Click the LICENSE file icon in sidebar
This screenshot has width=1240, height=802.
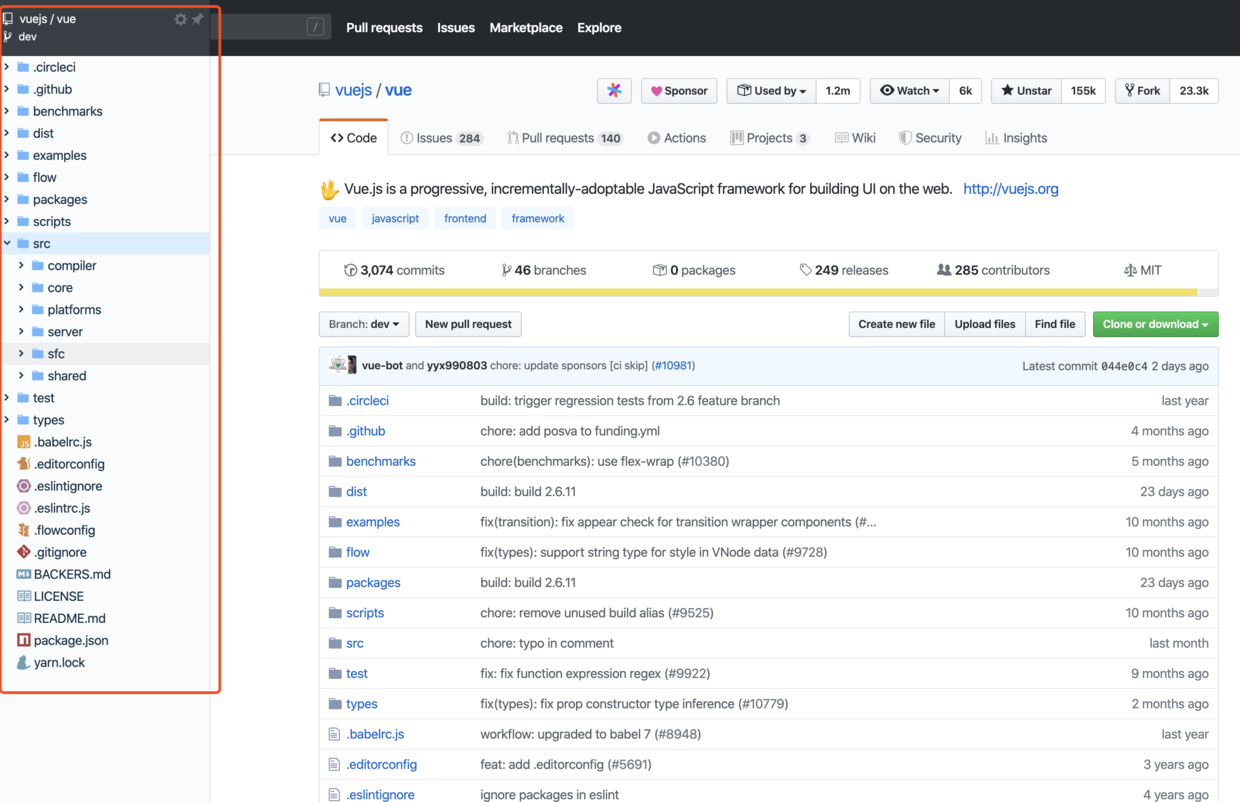pyautogui.click(x=24, y=596)
